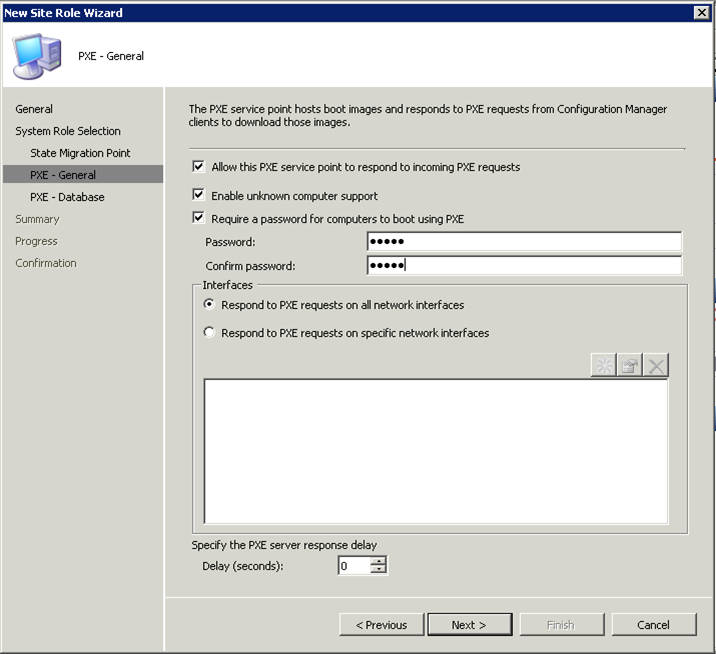The height and width of the screenshot is (654, 716).
Task: Open the System Role Selection step
Action: click(x=68, y=131)
